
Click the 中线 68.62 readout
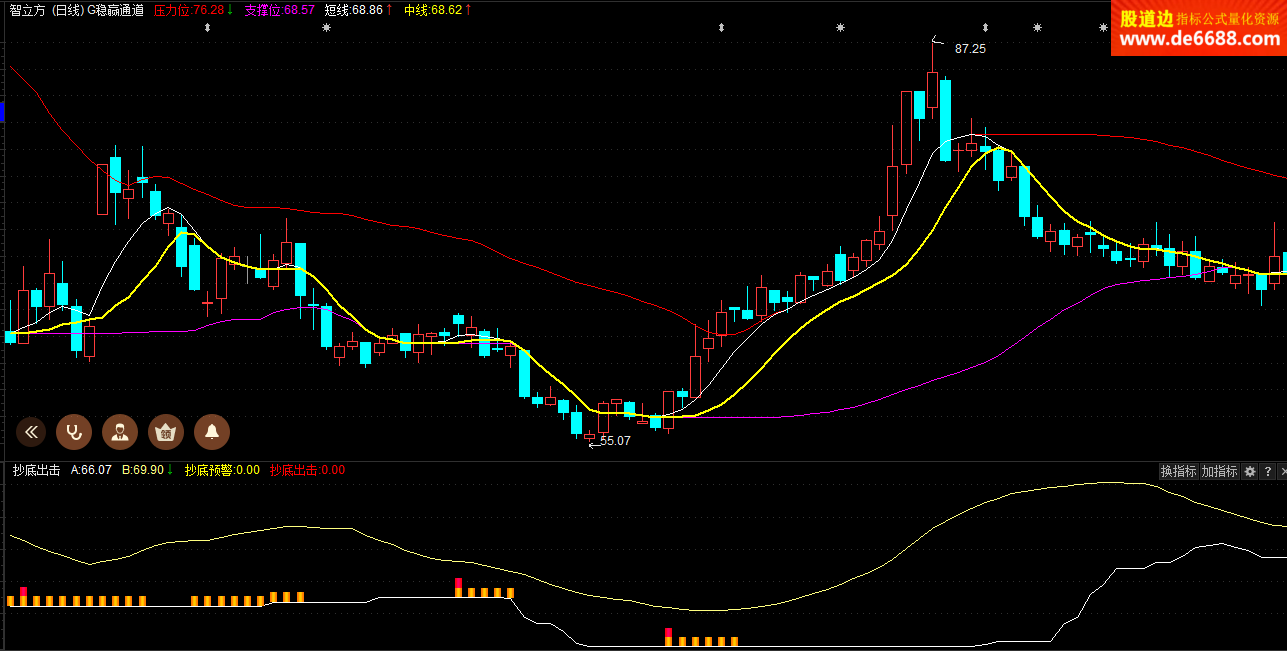tap(438, 10)
